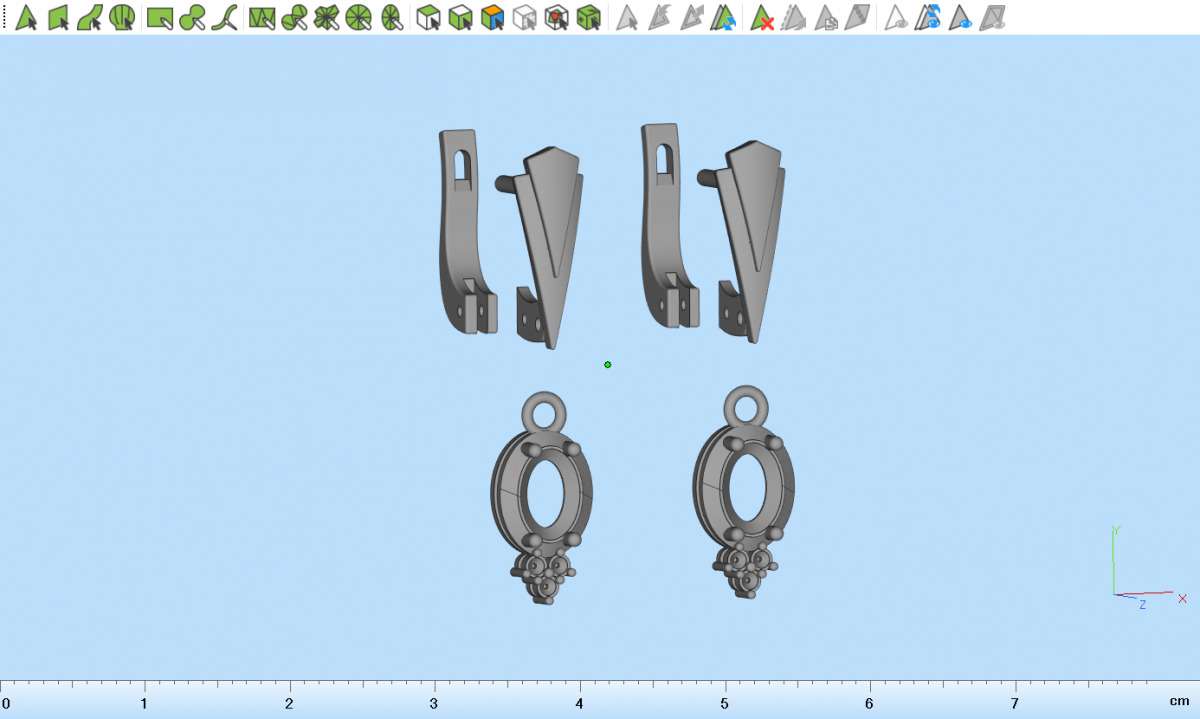Click the transparent ghost cube icon
The height and width of the screenshot is (719, 1200).
(x=524, y=17)
